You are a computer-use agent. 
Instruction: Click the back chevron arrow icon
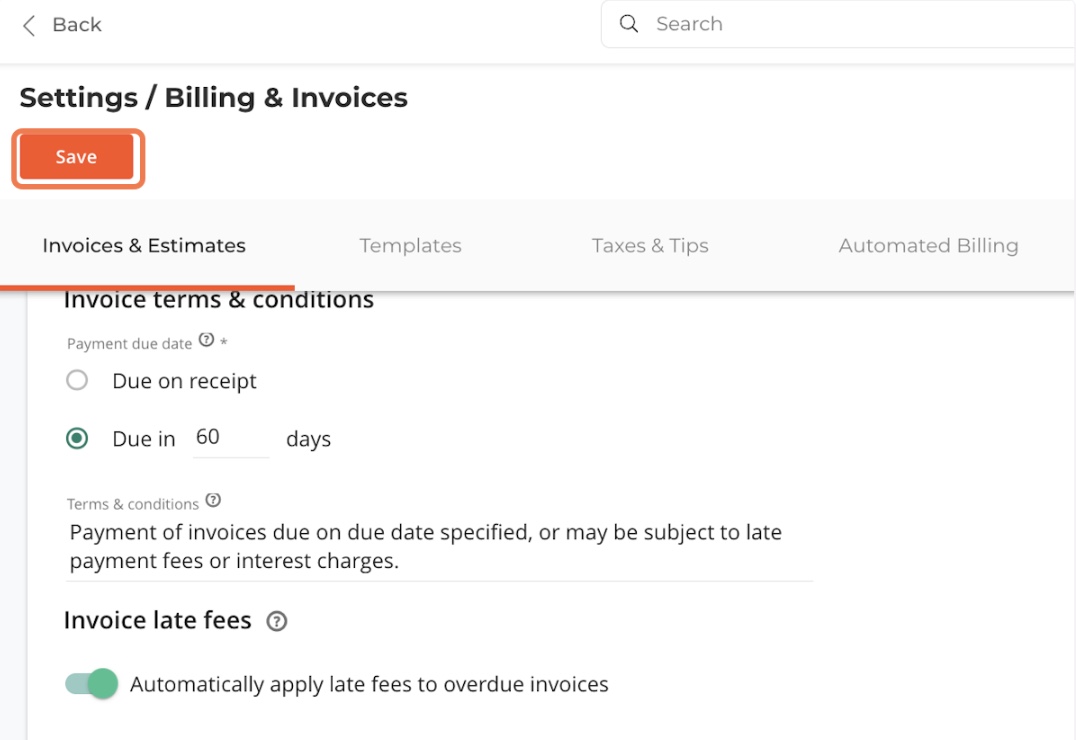29,26
